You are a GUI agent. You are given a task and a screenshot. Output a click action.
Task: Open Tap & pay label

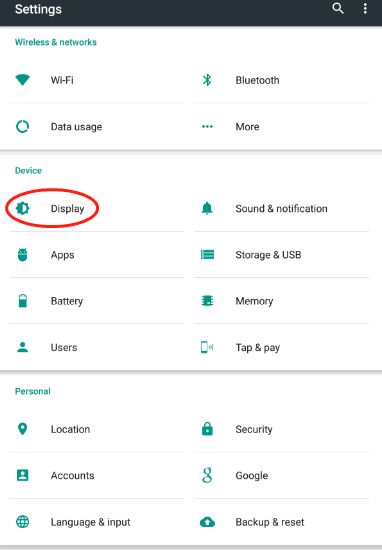point(258,348)
